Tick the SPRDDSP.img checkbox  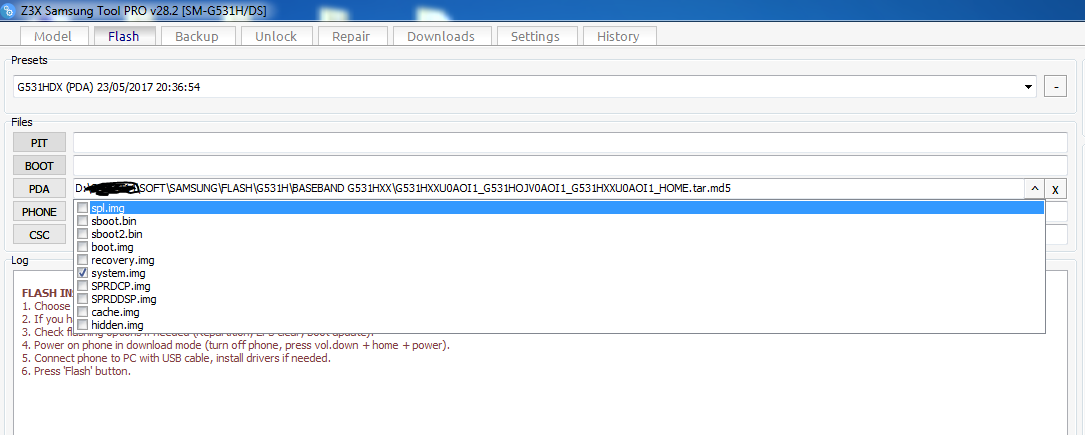[x=83, y=299]
